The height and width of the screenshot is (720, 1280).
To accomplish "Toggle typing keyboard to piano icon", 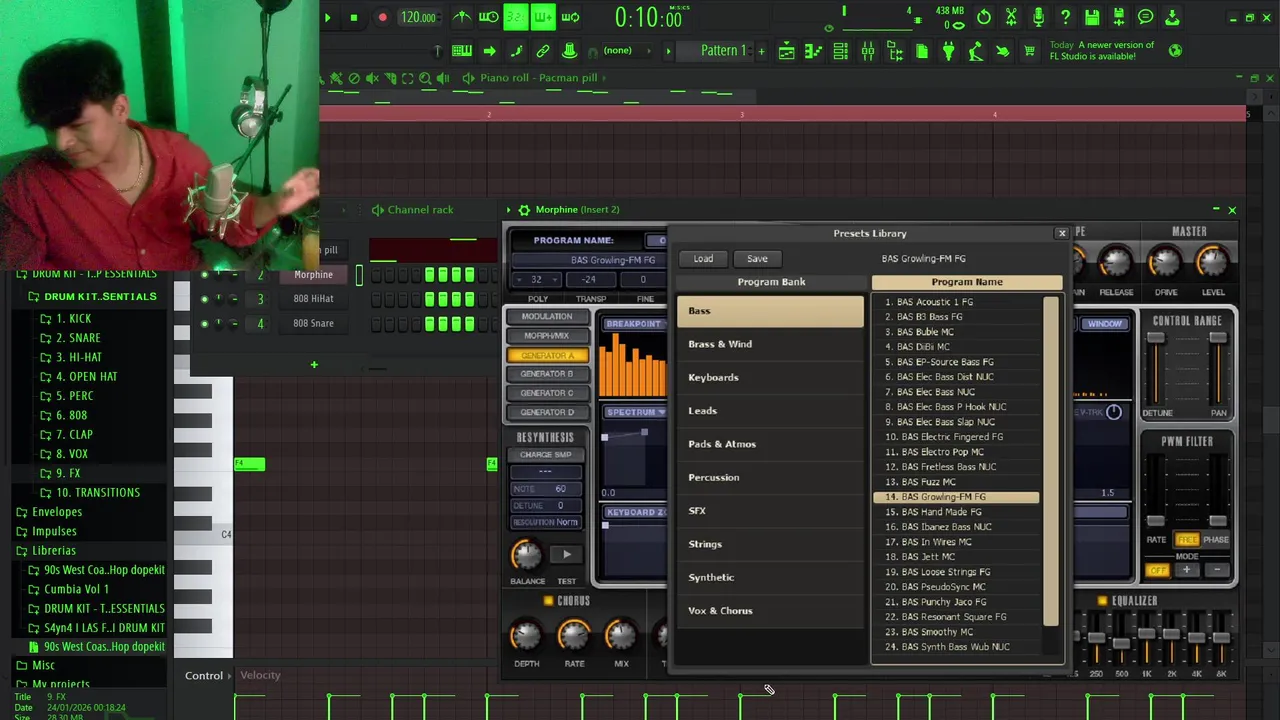I will (462, 51).
